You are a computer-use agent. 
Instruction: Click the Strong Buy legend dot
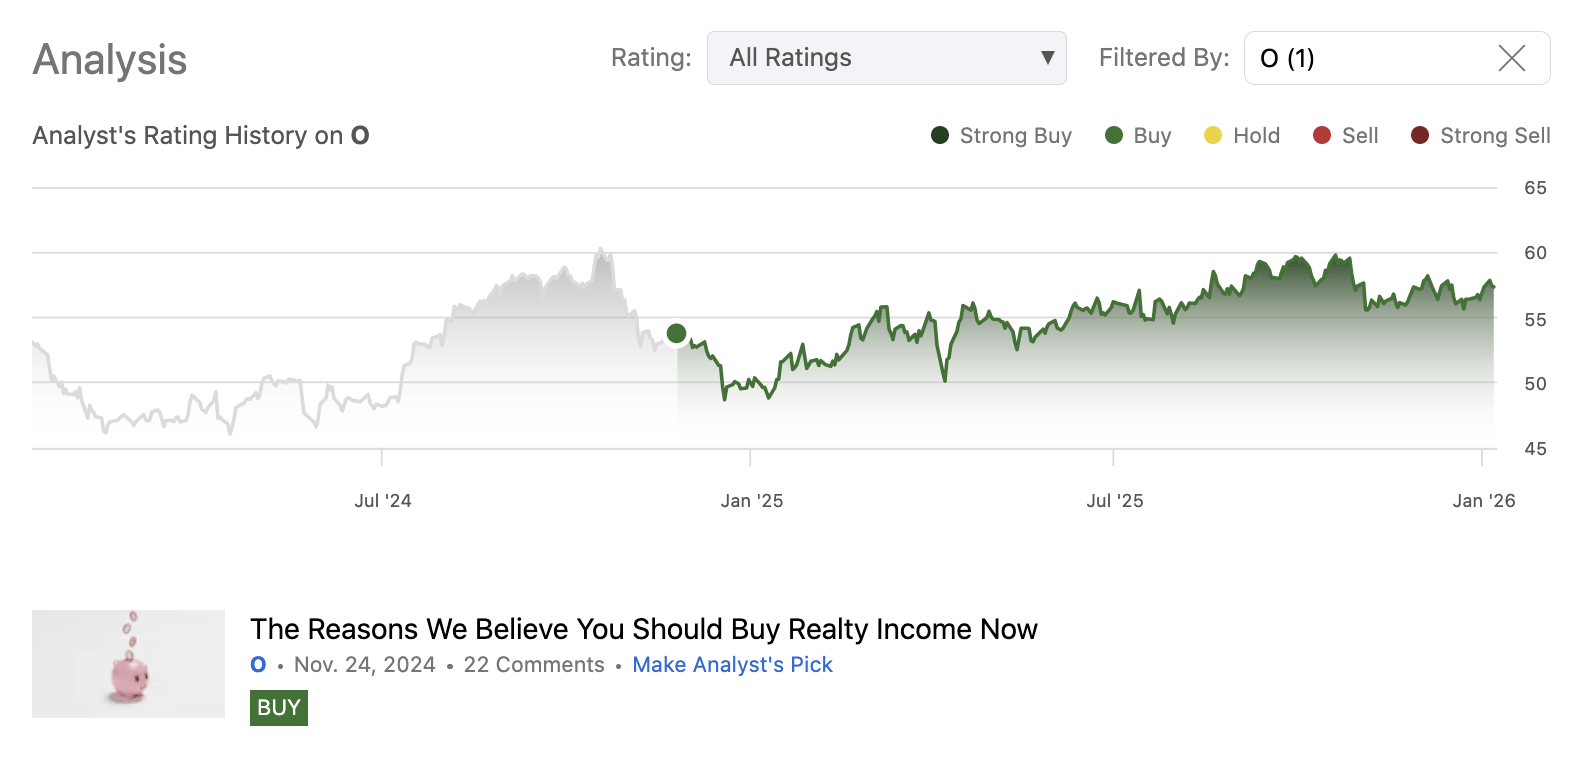(x=940, y=135)
